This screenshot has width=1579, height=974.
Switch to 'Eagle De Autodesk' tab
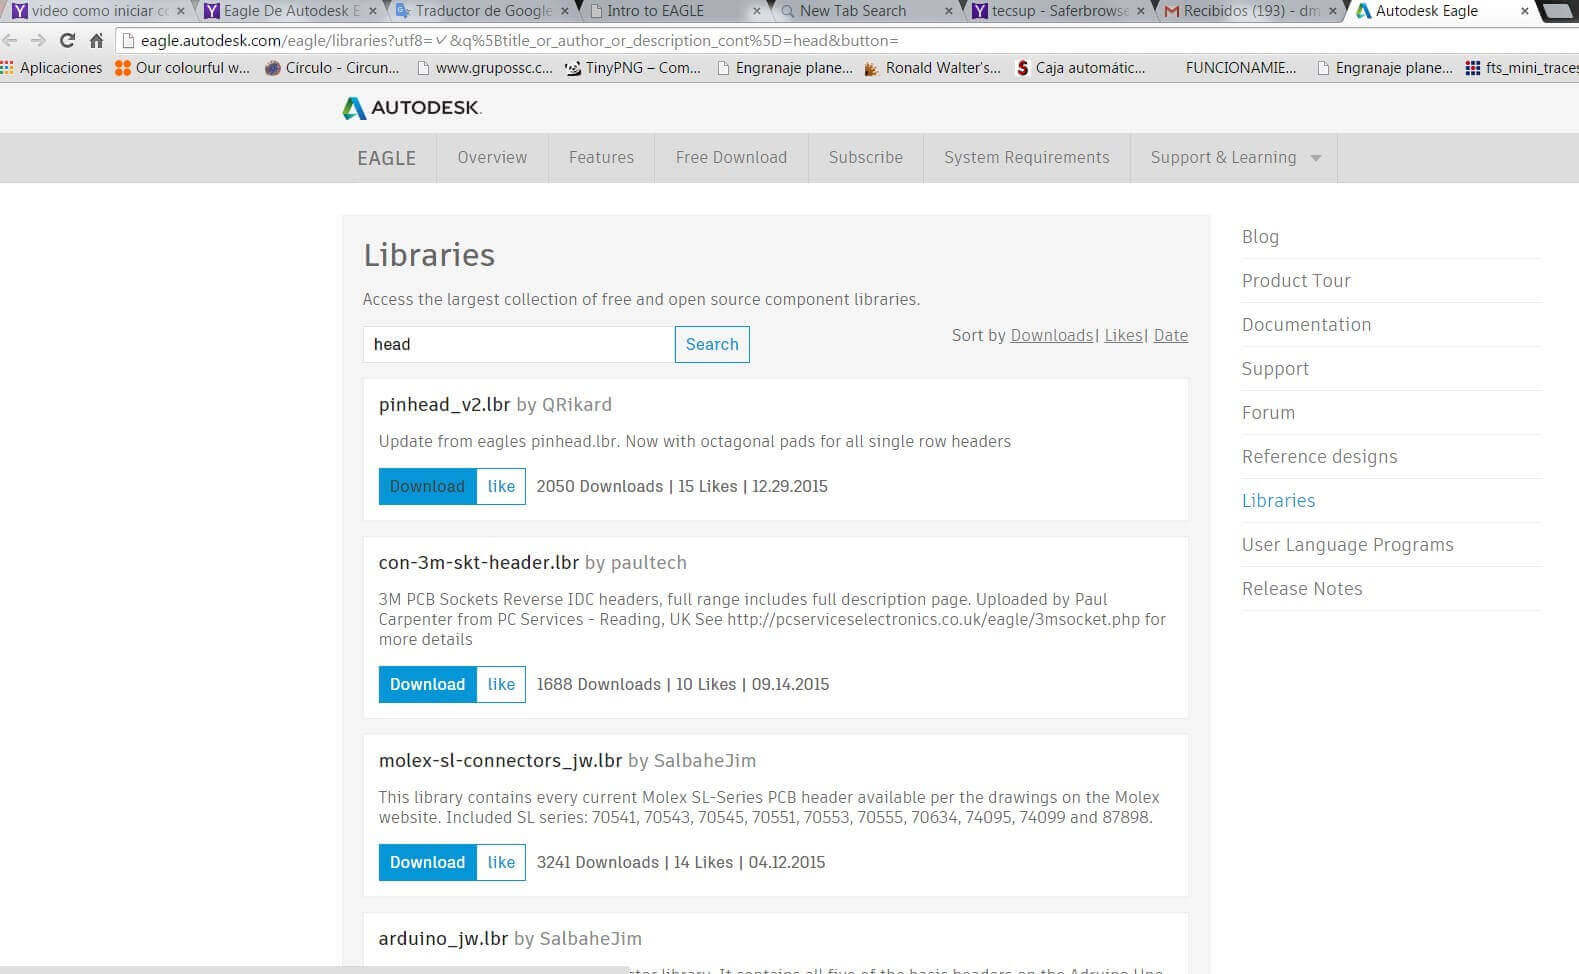click(x=288, y=11)
